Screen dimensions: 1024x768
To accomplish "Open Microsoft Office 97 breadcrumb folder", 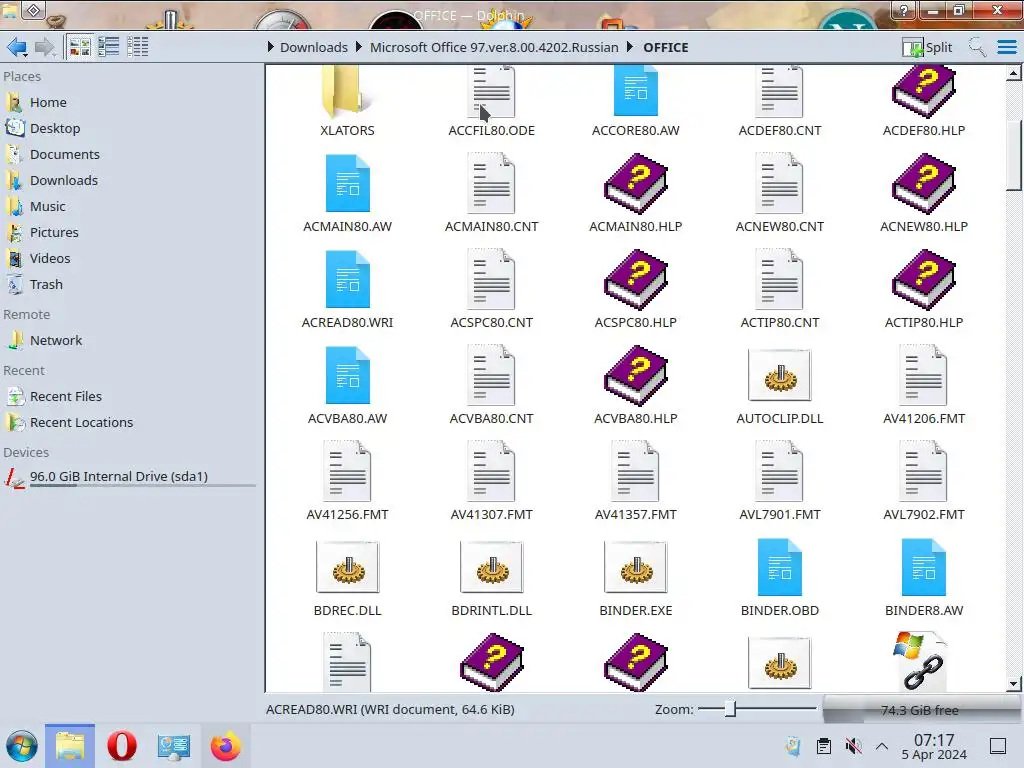I will coord(494,47).
